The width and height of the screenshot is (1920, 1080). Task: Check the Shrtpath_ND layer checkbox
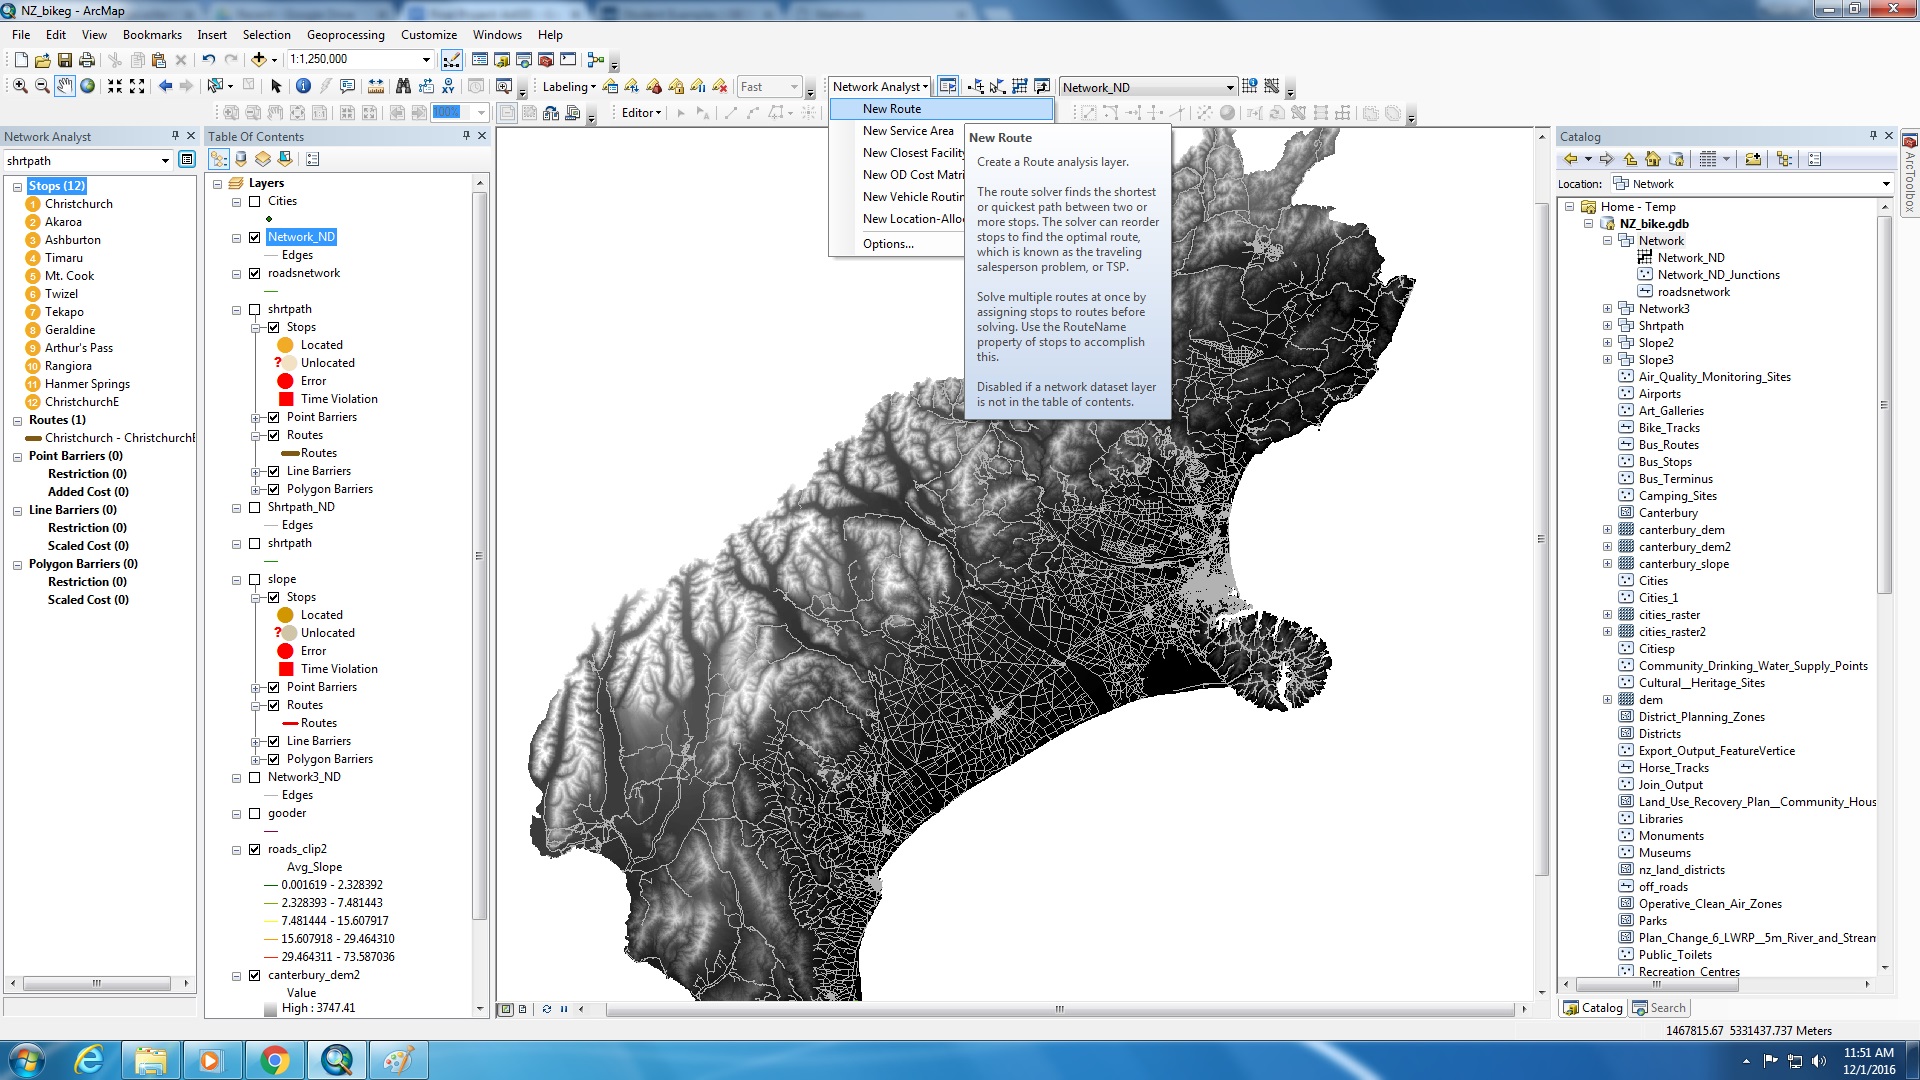pos(254,507)
